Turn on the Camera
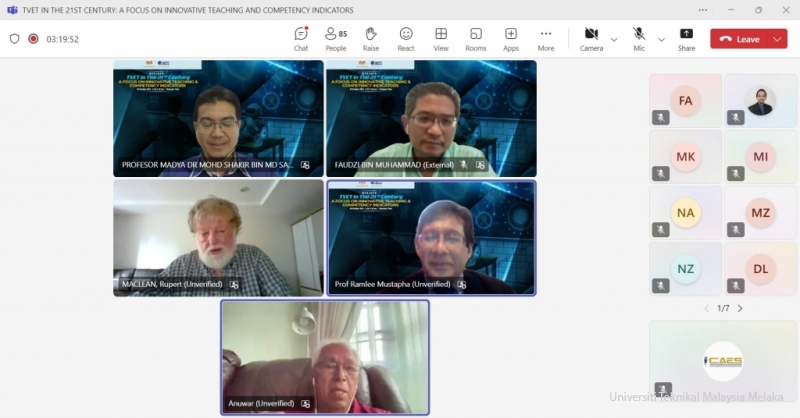 (591, 38)
